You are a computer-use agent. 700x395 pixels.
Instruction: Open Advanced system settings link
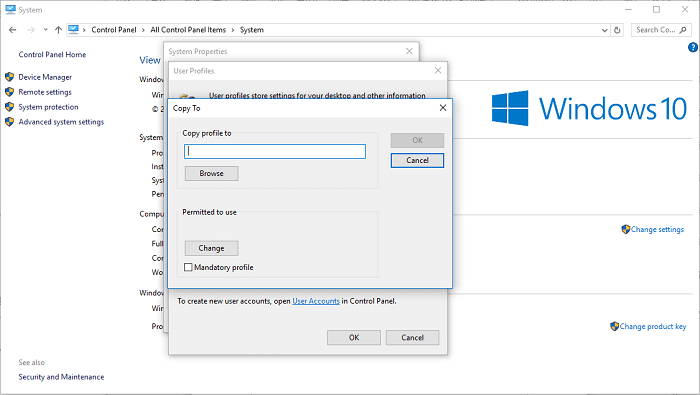pyautogui.click(x=61, y=122)
